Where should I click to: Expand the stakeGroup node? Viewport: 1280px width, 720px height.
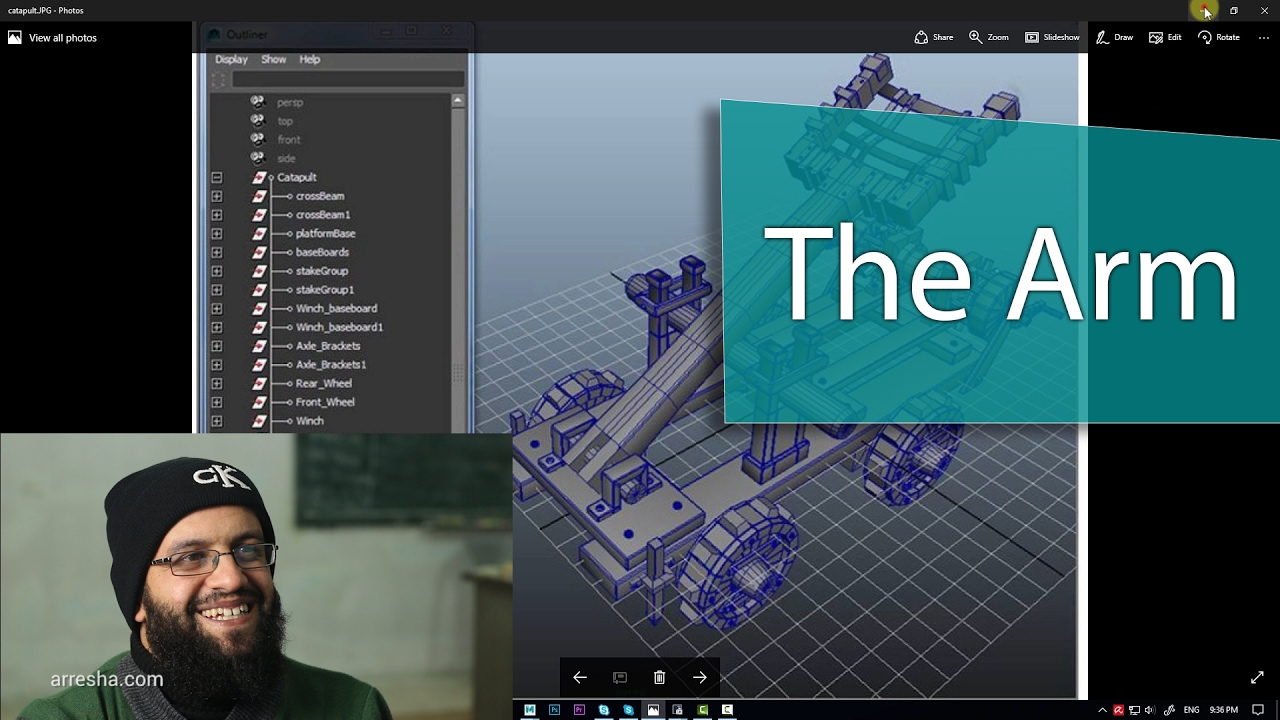(217, 271)
